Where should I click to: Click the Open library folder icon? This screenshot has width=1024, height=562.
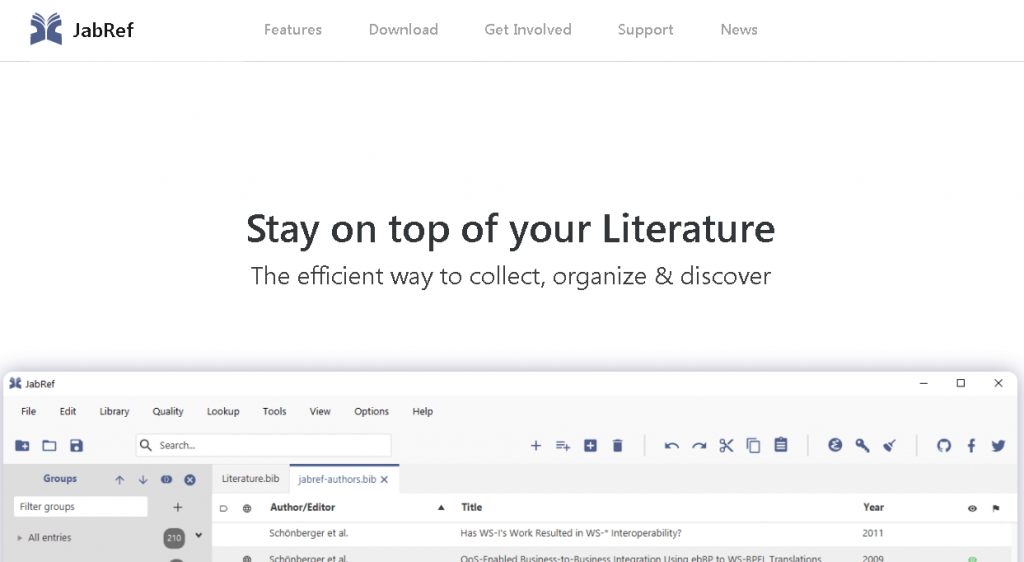[x=49, y=445]
